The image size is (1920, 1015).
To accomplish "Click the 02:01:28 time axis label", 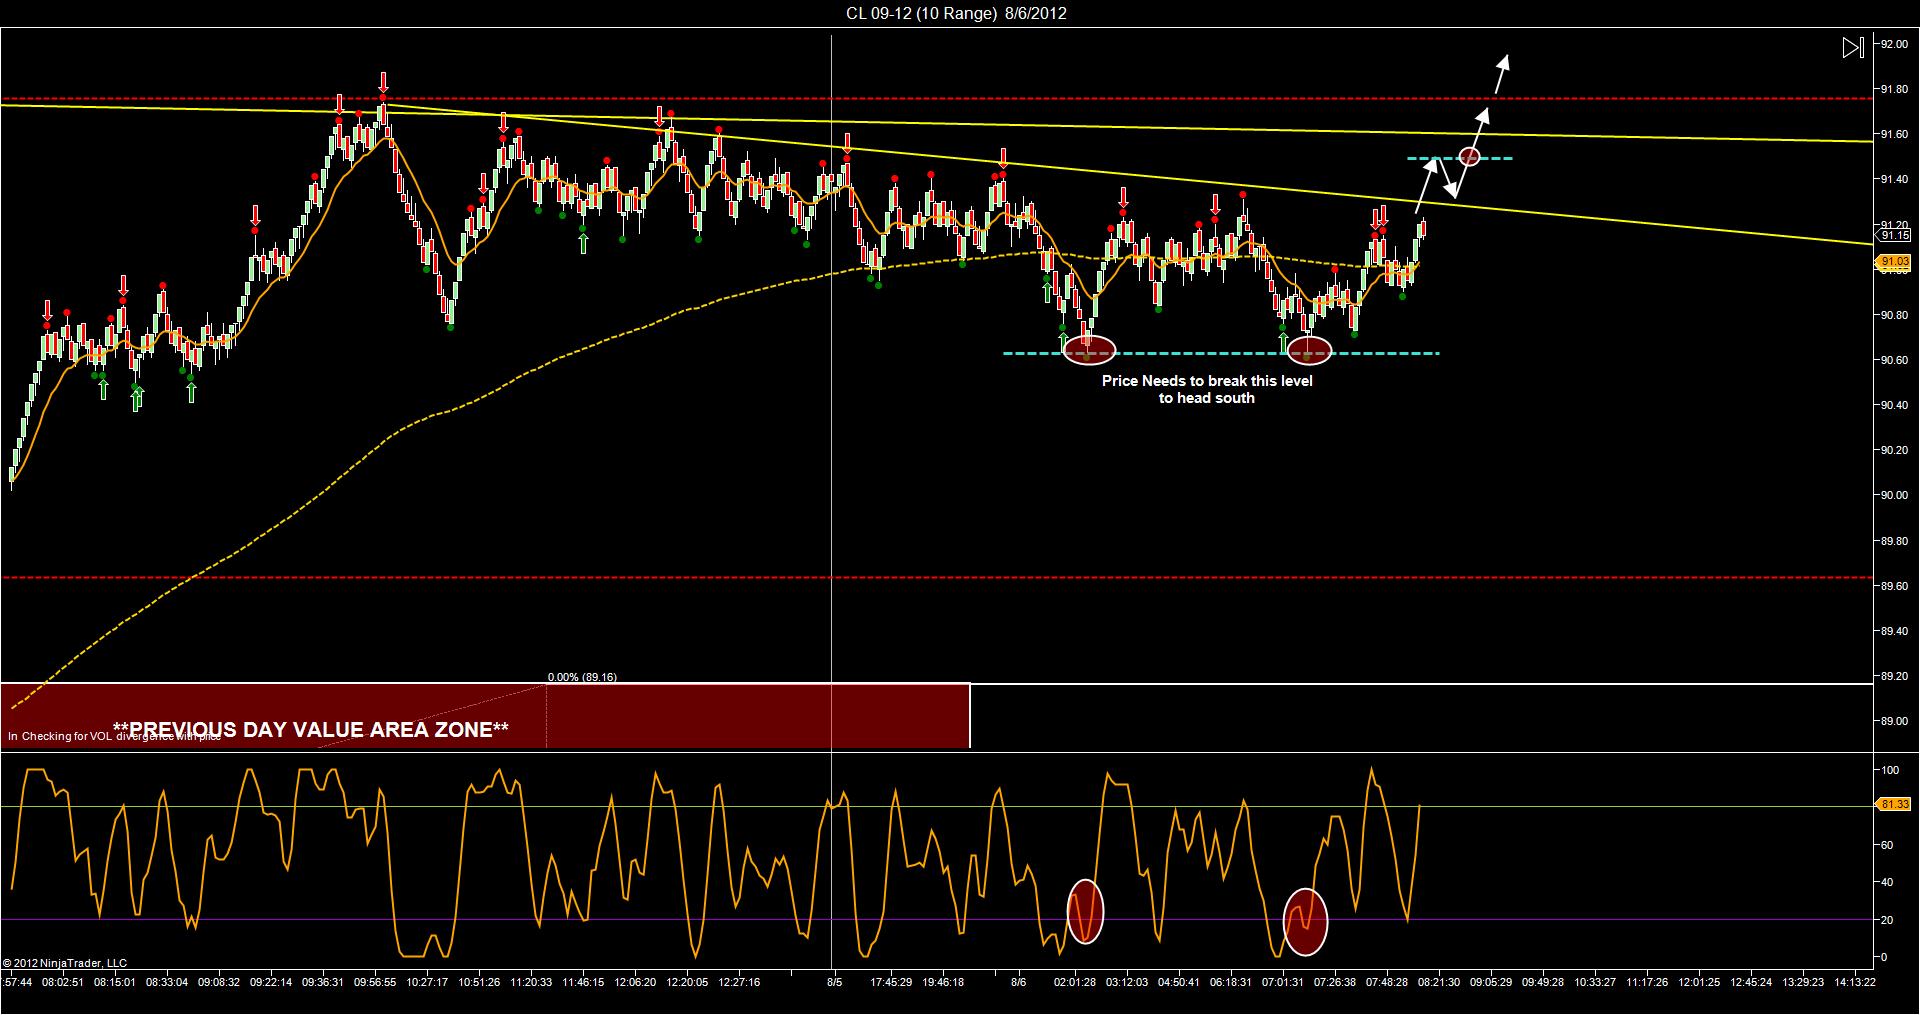I will coord(1075,982).
